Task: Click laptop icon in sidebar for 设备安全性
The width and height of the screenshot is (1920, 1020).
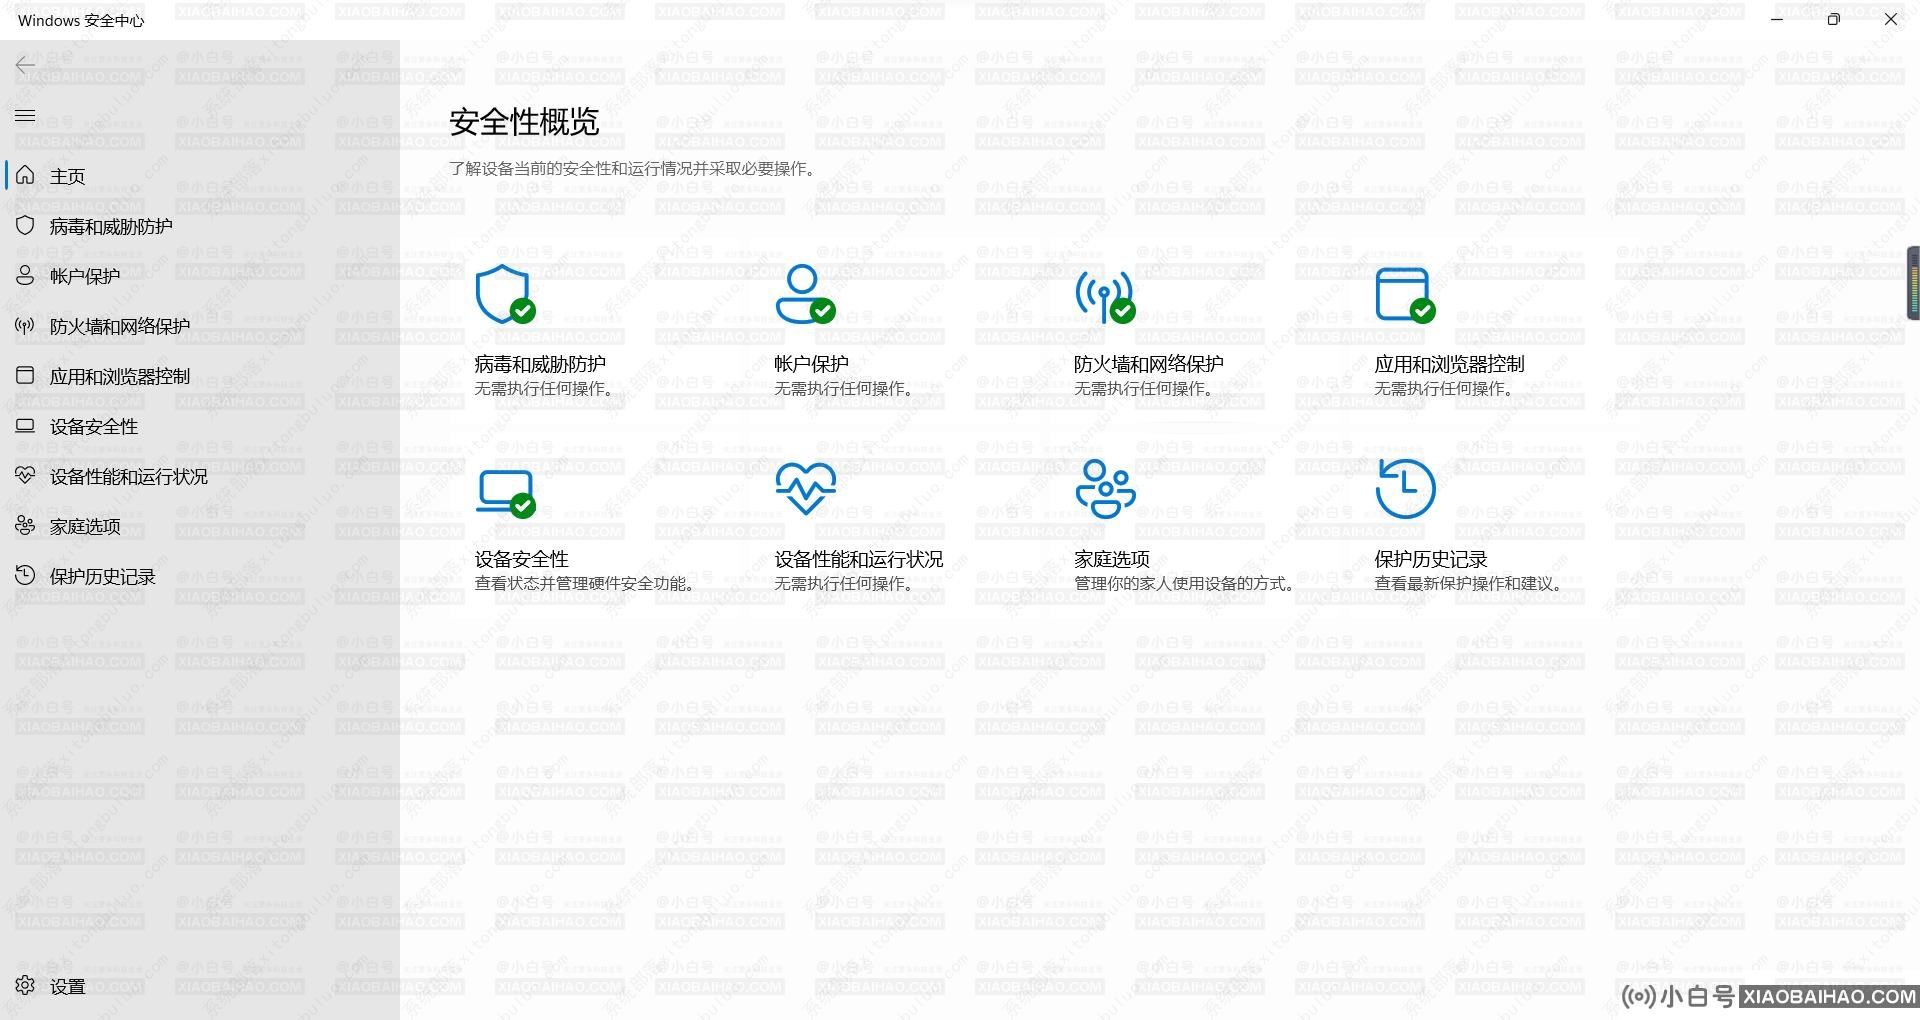Action: click(x=25, y=425)
